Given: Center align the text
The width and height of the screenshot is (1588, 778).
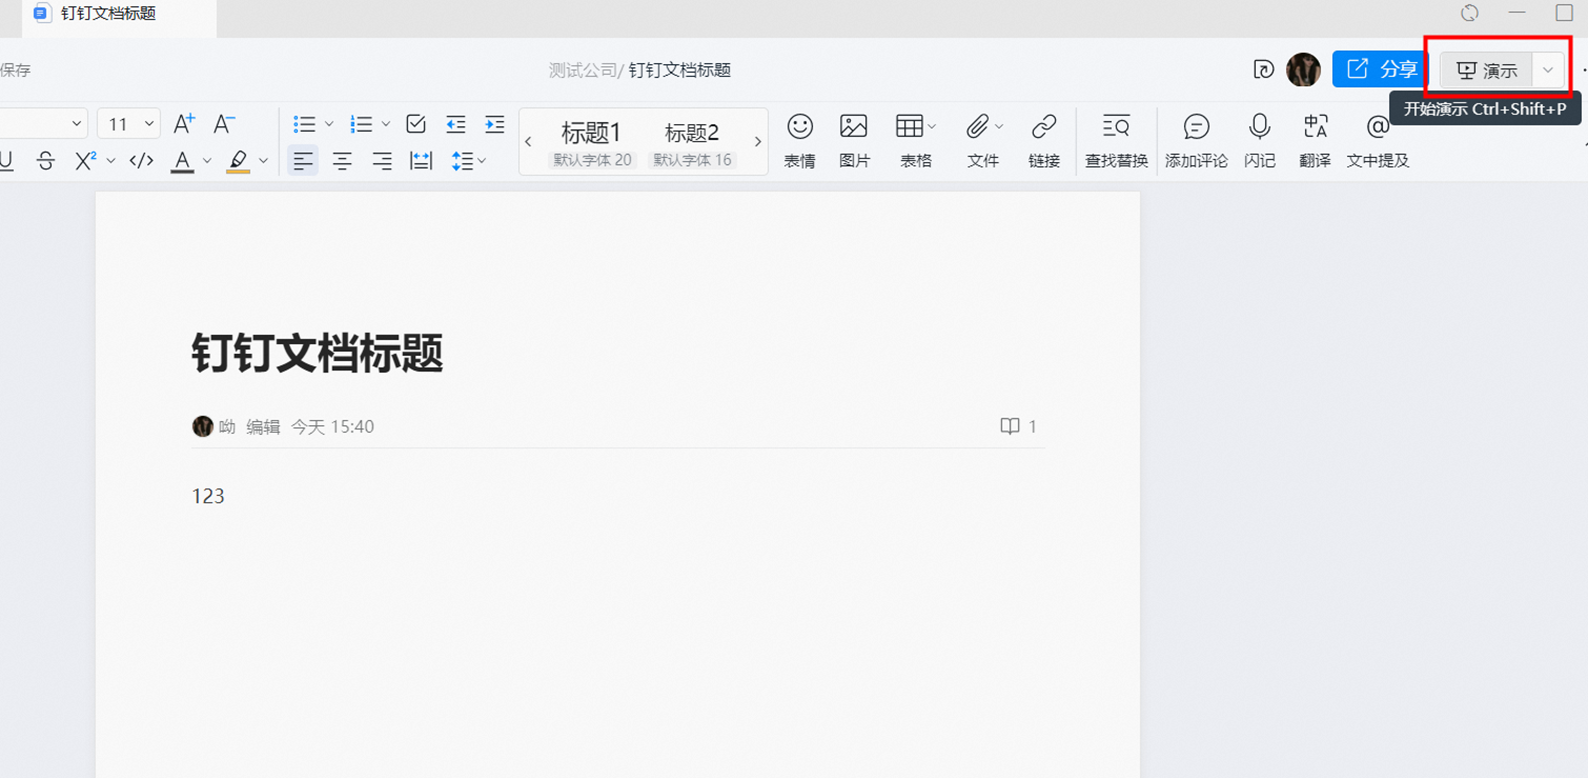Looking at the screenshot, I should [x=342, y=161].
